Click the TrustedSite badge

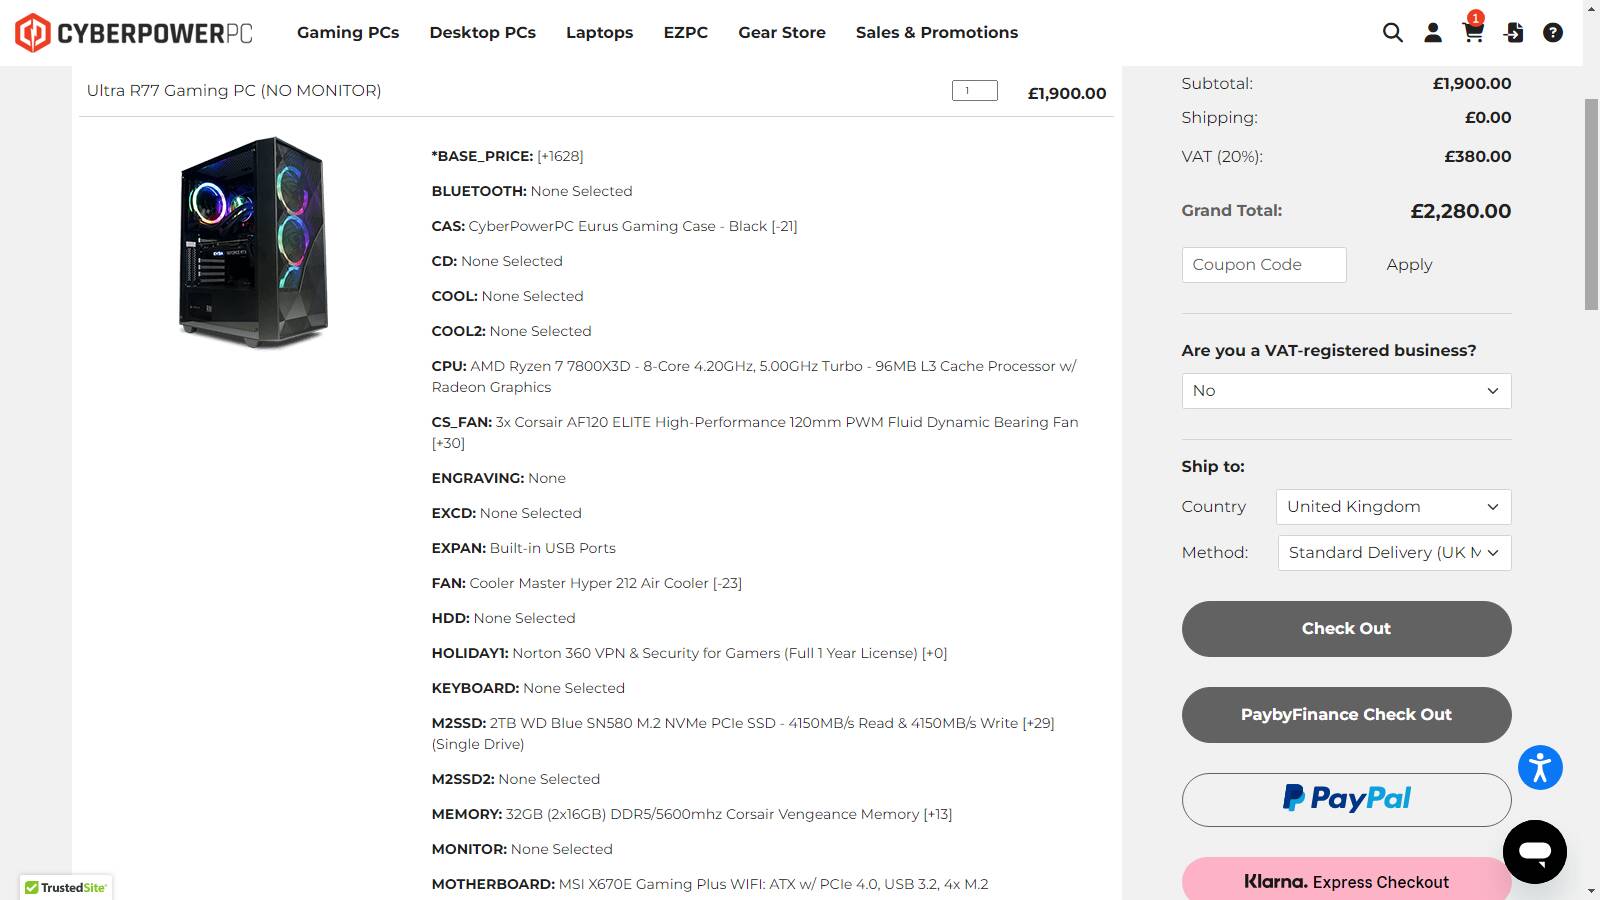(x=66, y=887)
